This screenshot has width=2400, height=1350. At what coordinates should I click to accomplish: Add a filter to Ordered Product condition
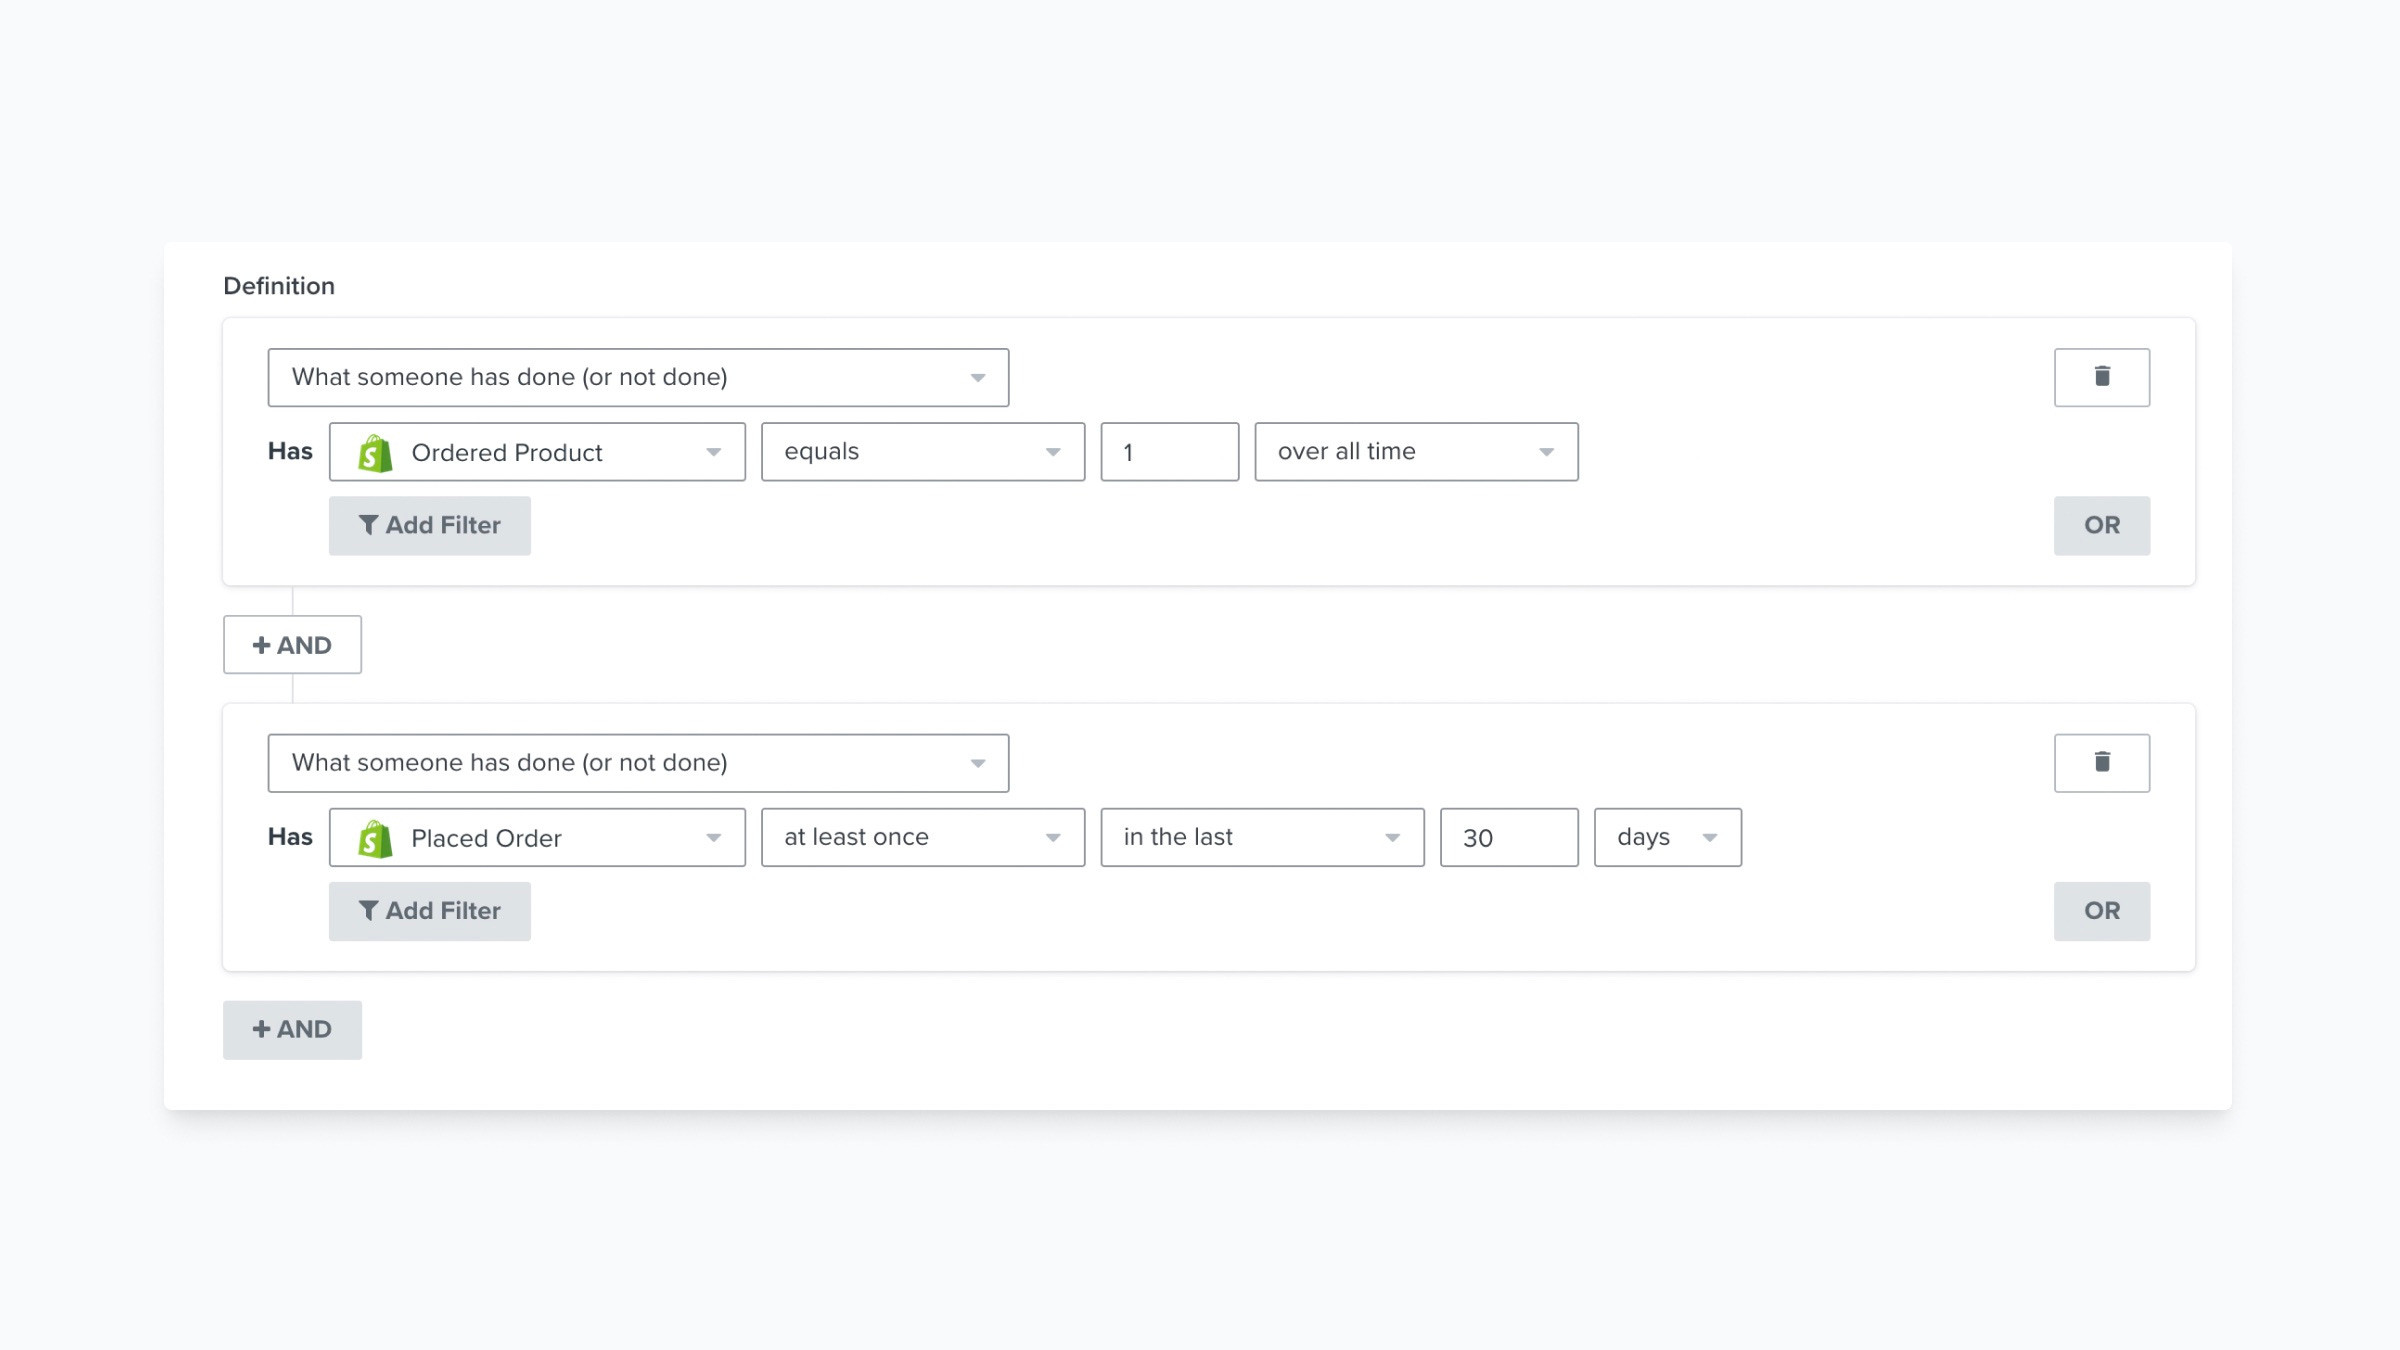pos(429,526)
